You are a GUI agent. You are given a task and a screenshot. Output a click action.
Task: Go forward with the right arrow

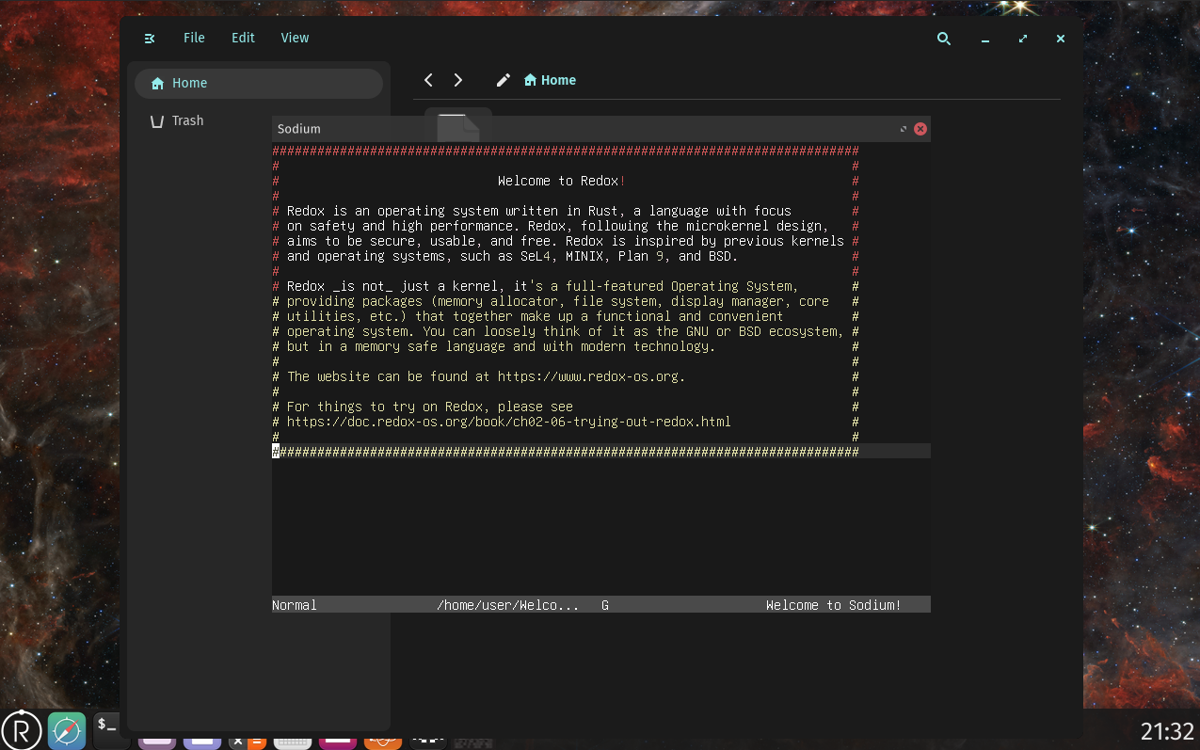click(x=458, y=80)
